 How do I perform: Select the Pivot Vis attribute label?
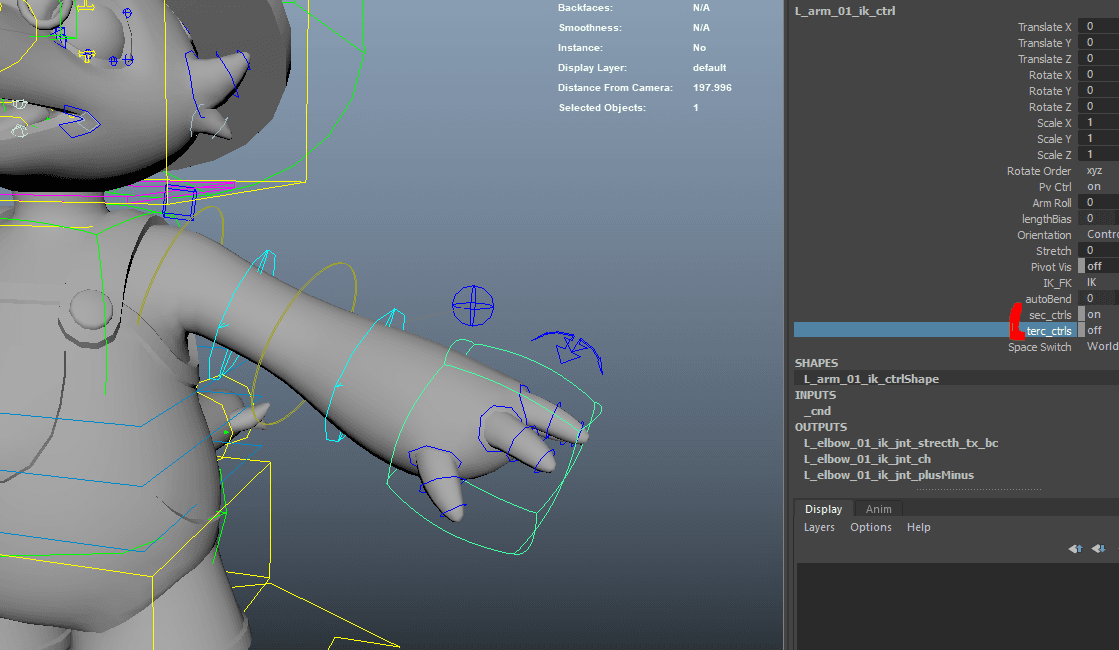pyautogui.click(x=1050, y=267)
